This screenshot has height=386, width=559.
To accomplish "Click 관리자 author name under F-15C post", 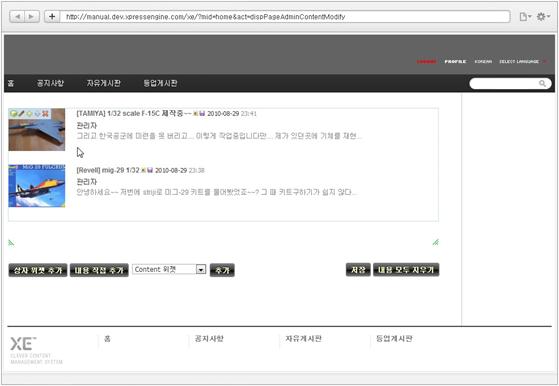I will click(87, 125).
